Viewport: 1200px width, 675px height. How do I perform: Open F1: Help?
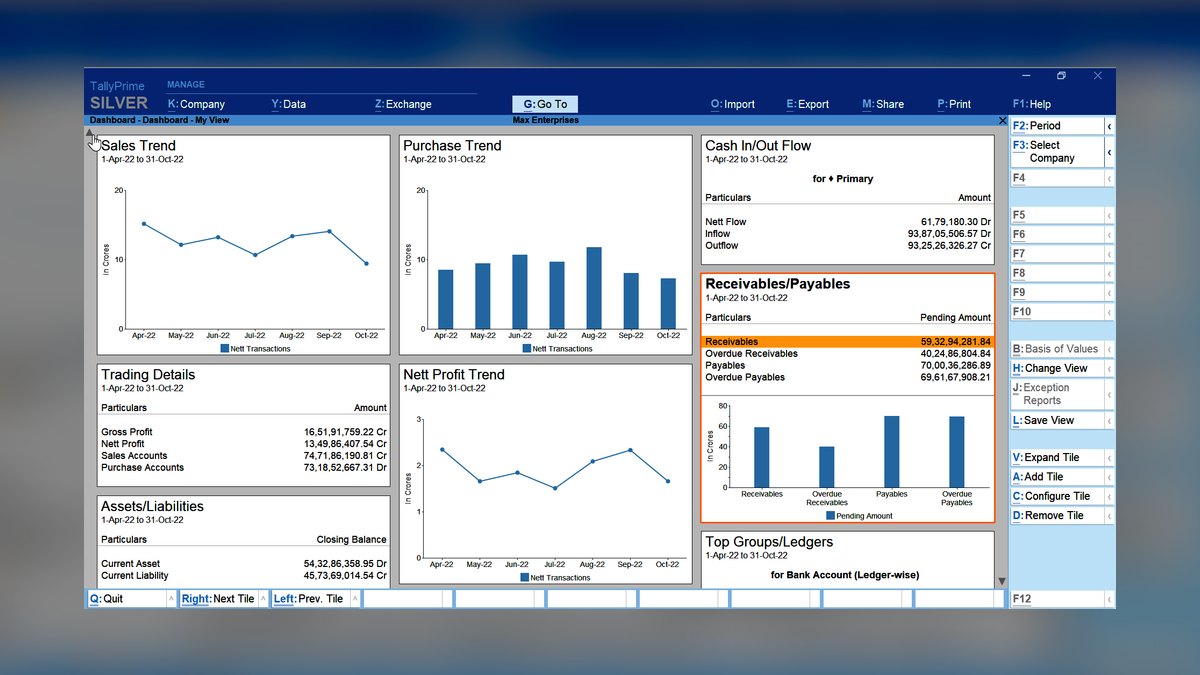(x=1032, y=104)
